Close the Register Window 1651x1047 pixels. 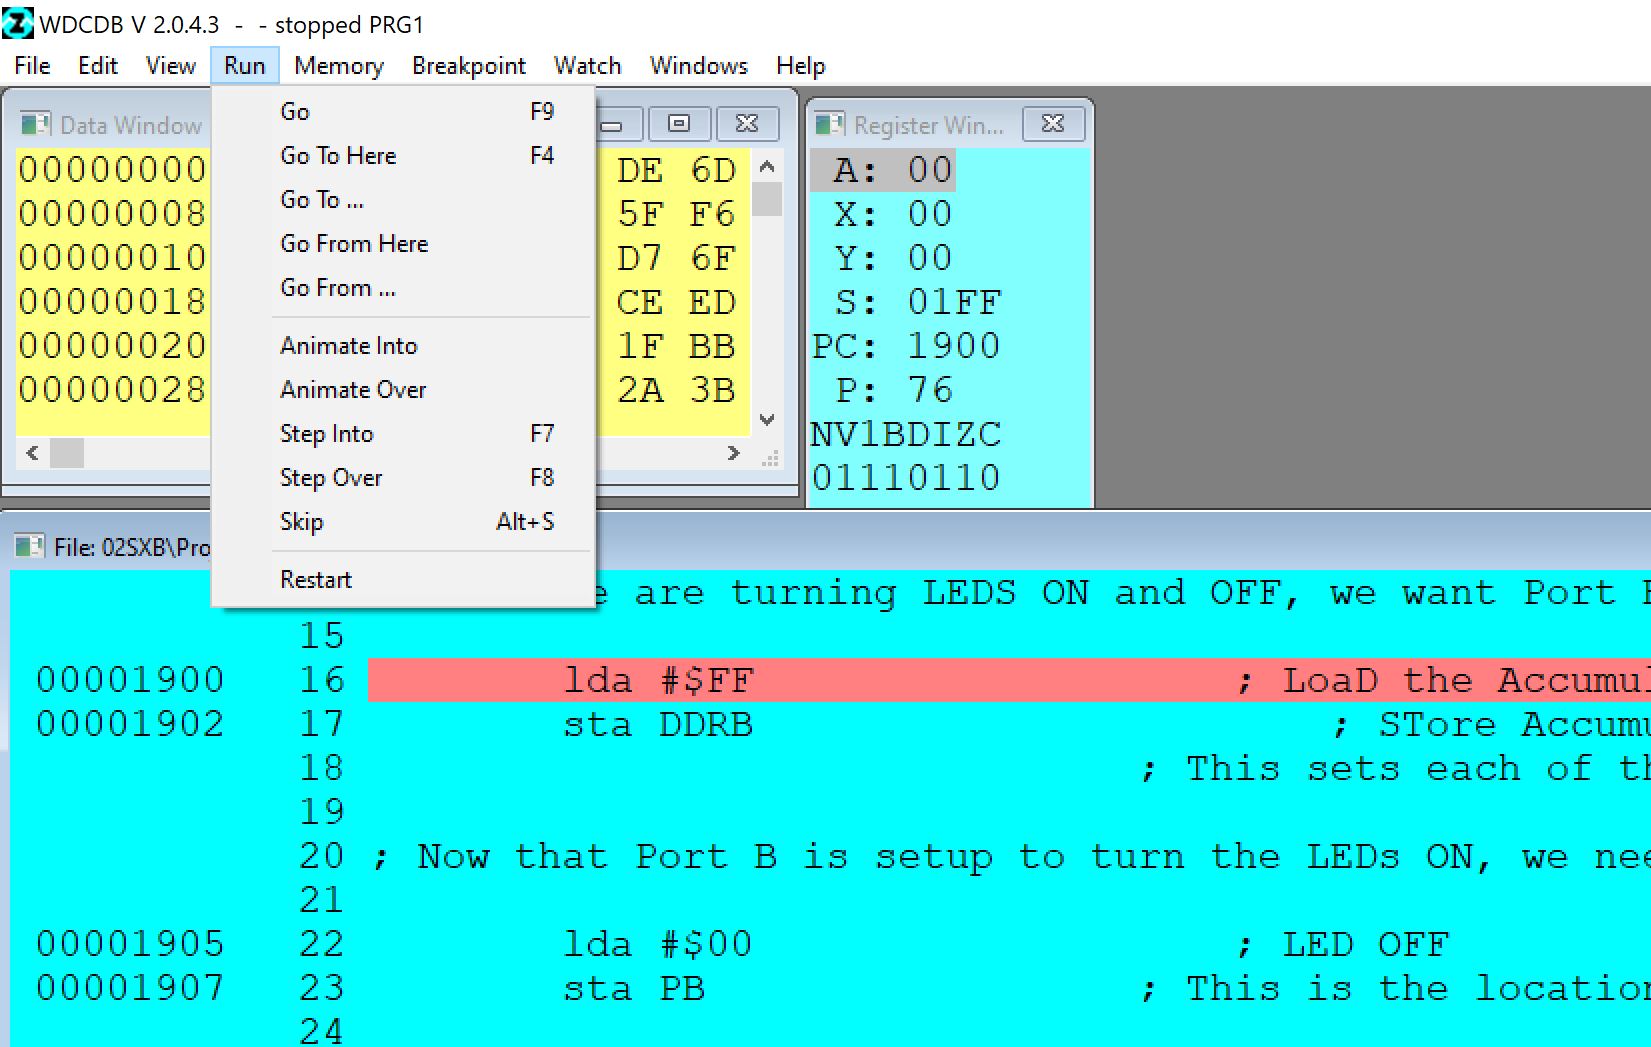coord(1053,123)
